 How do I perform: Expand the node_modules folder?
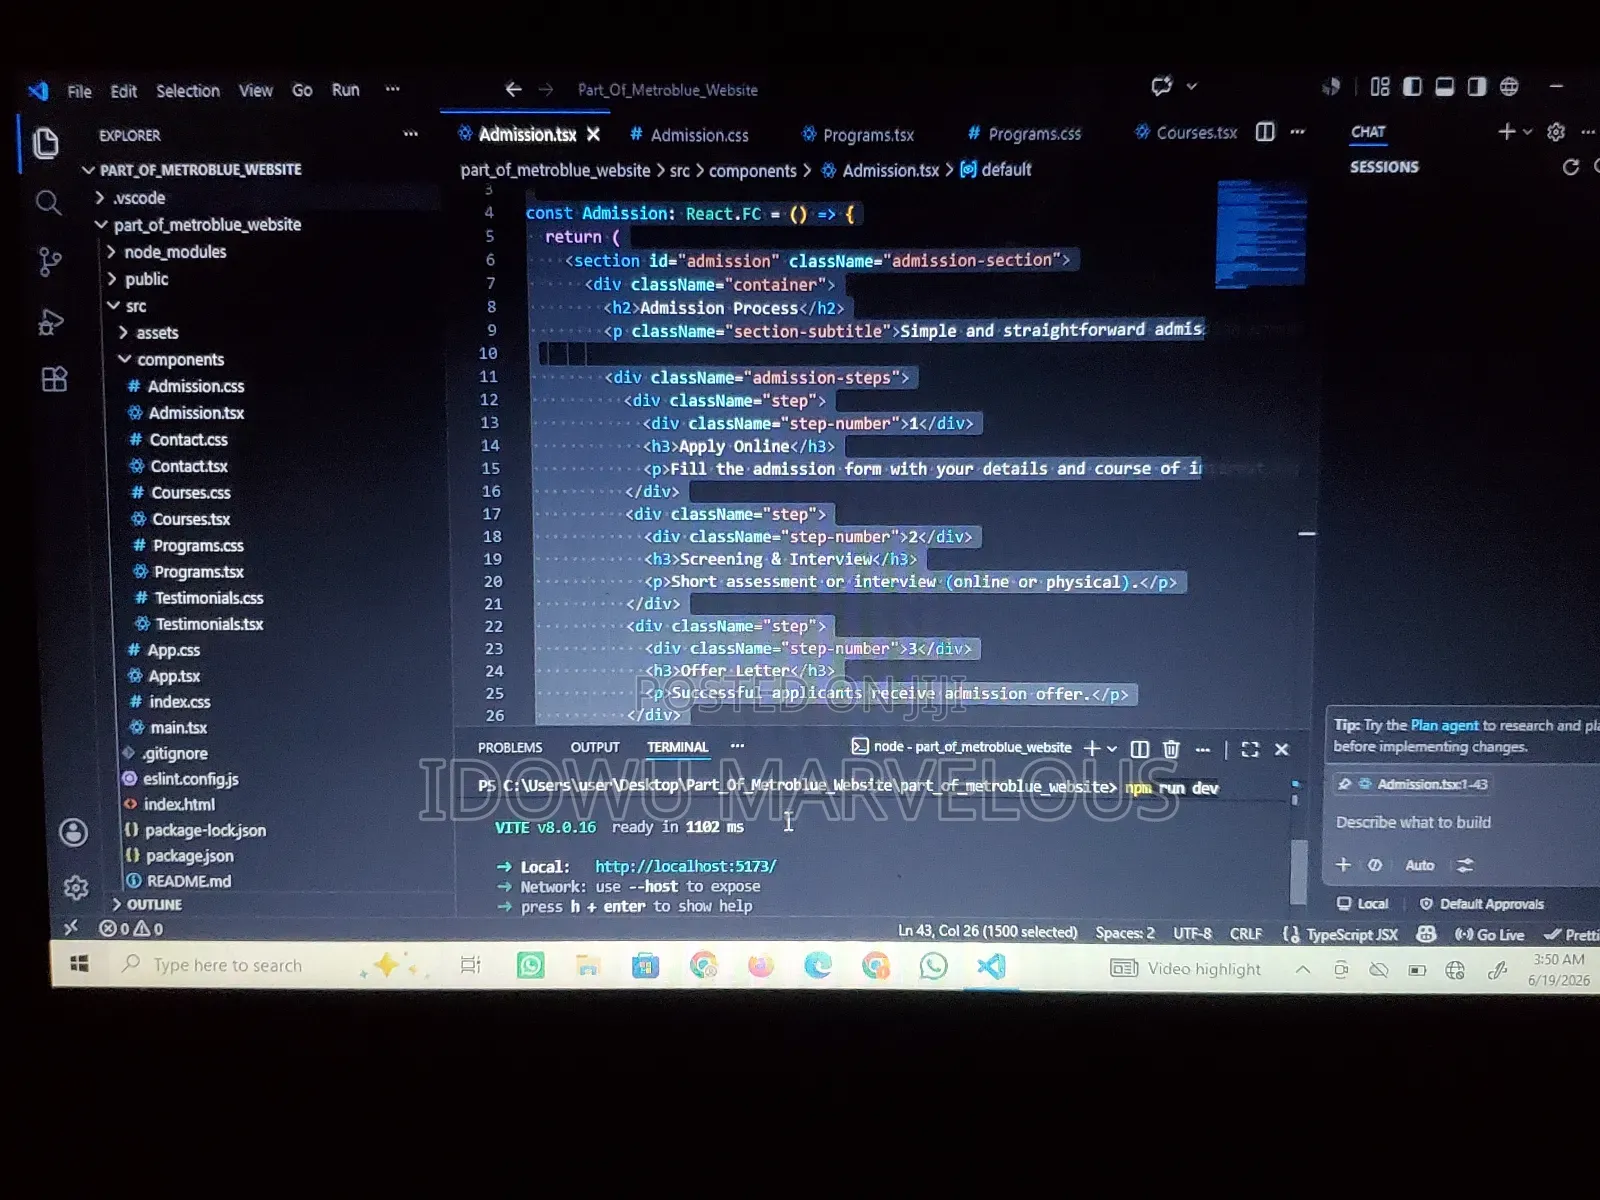175,252
